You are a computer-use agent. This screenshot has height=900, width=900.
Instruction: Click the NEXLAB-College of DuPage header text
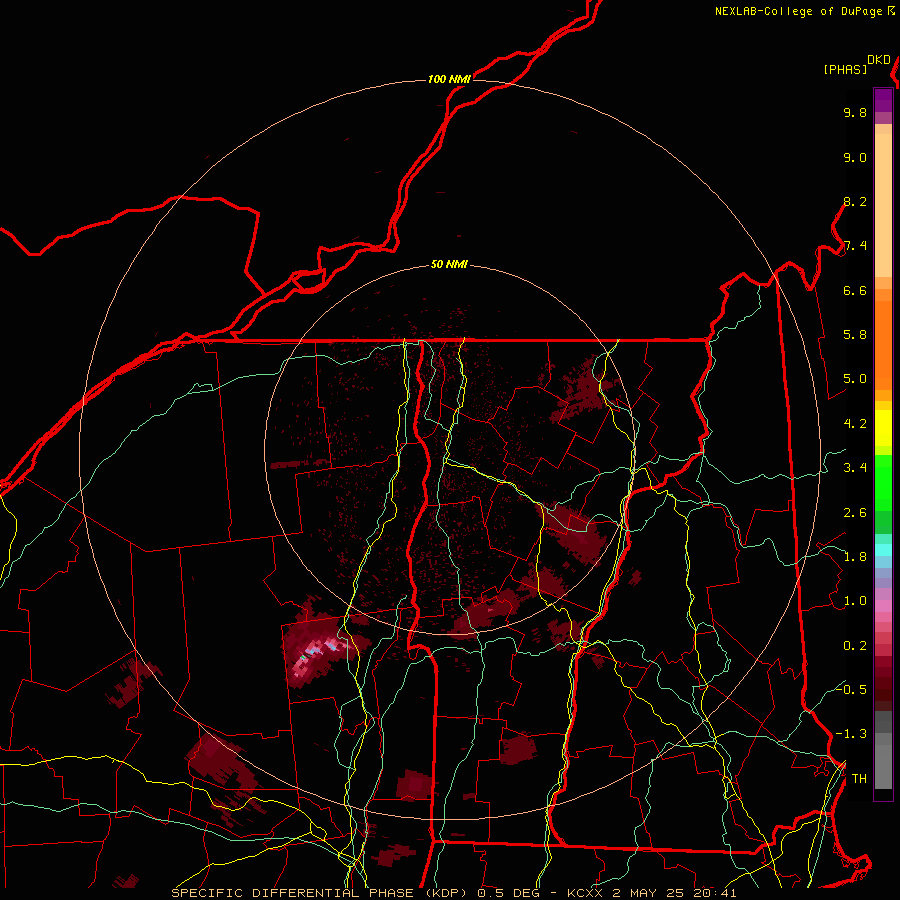tap(798, 11)
